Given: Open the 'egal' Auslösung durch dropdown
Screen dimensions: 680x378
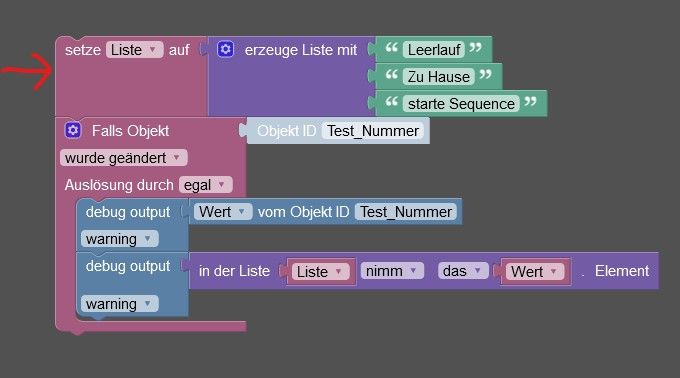Looking at the screenshot, I should tap(206, 185).
